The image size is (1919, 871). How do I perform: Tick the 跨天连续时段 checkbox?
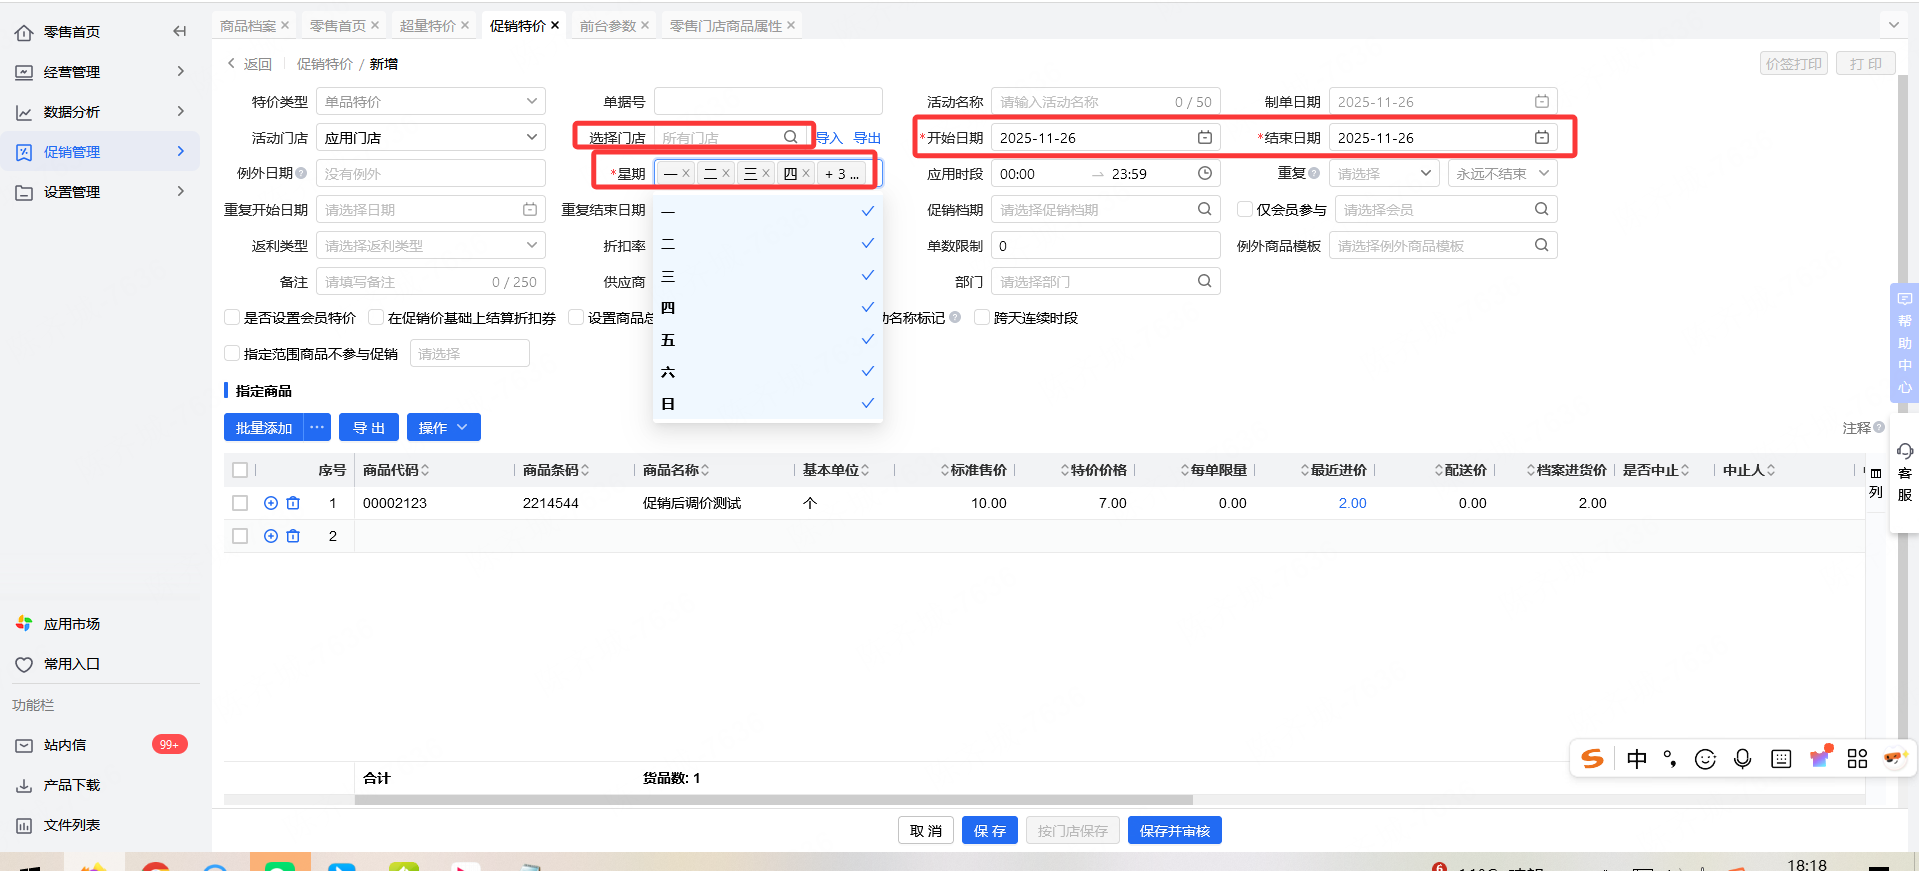(982, 318)
